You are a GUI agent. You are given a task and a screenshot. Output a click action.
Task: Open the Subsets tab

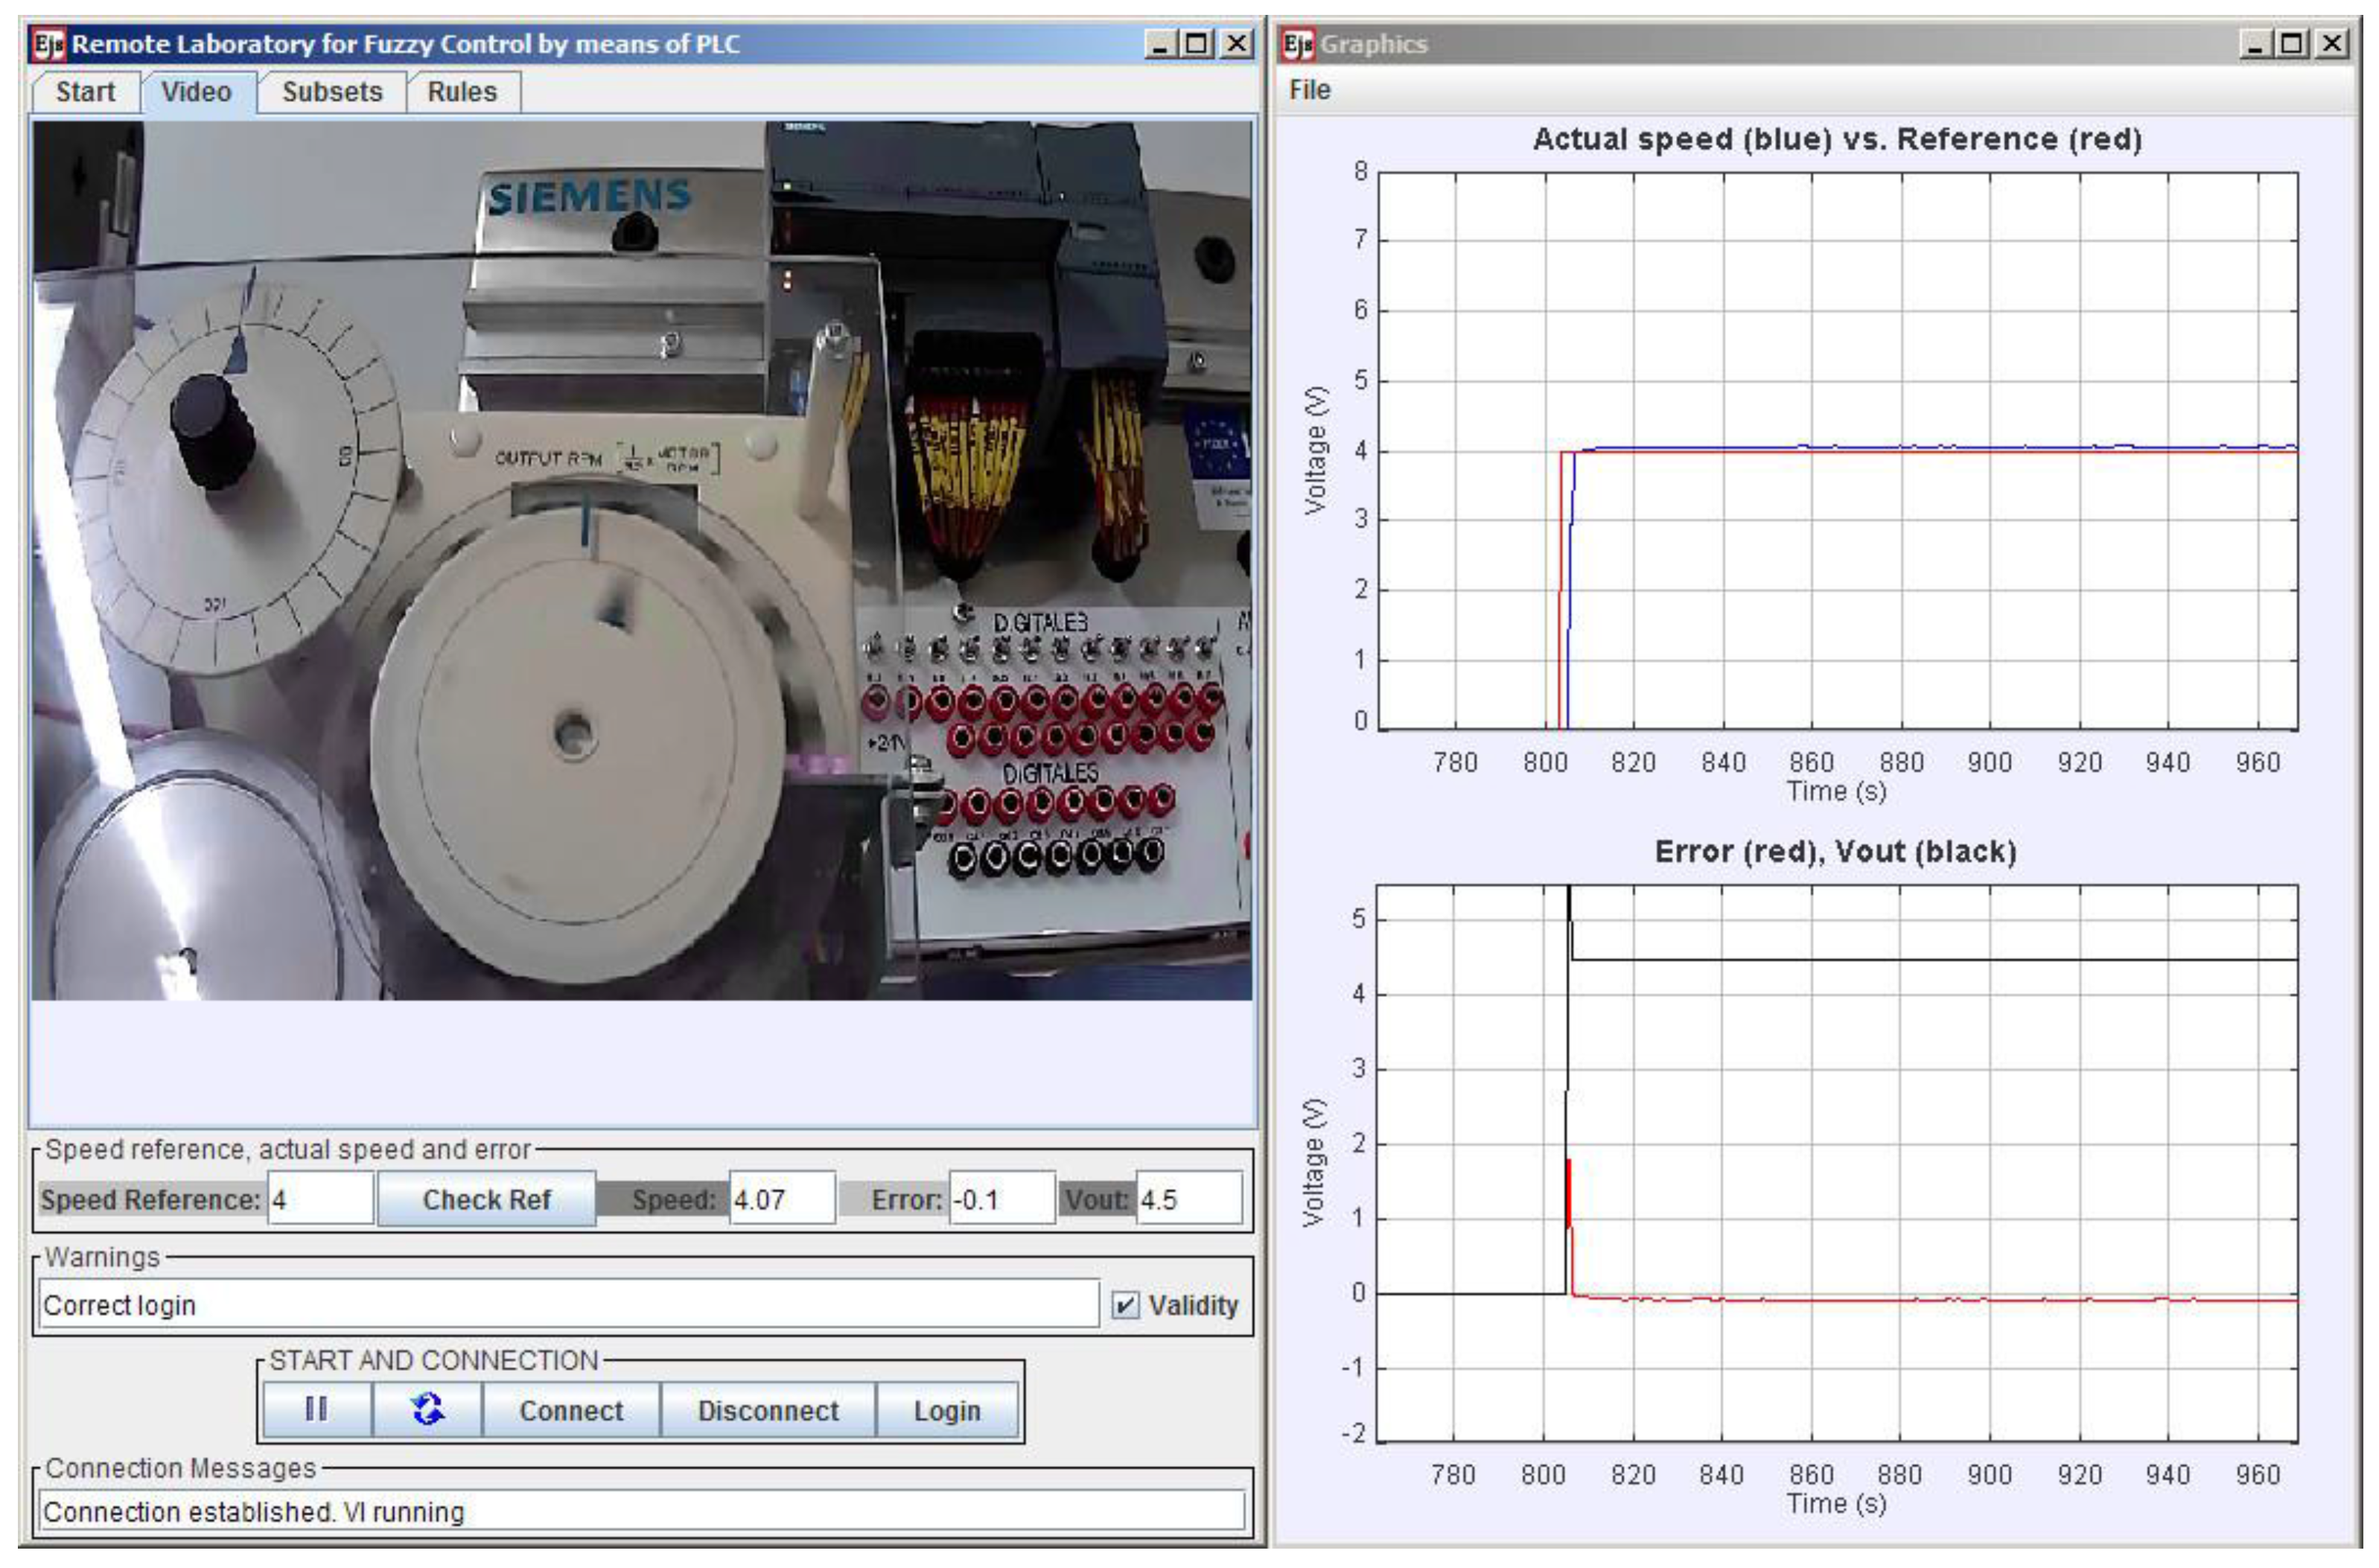[x=332, y=92]
